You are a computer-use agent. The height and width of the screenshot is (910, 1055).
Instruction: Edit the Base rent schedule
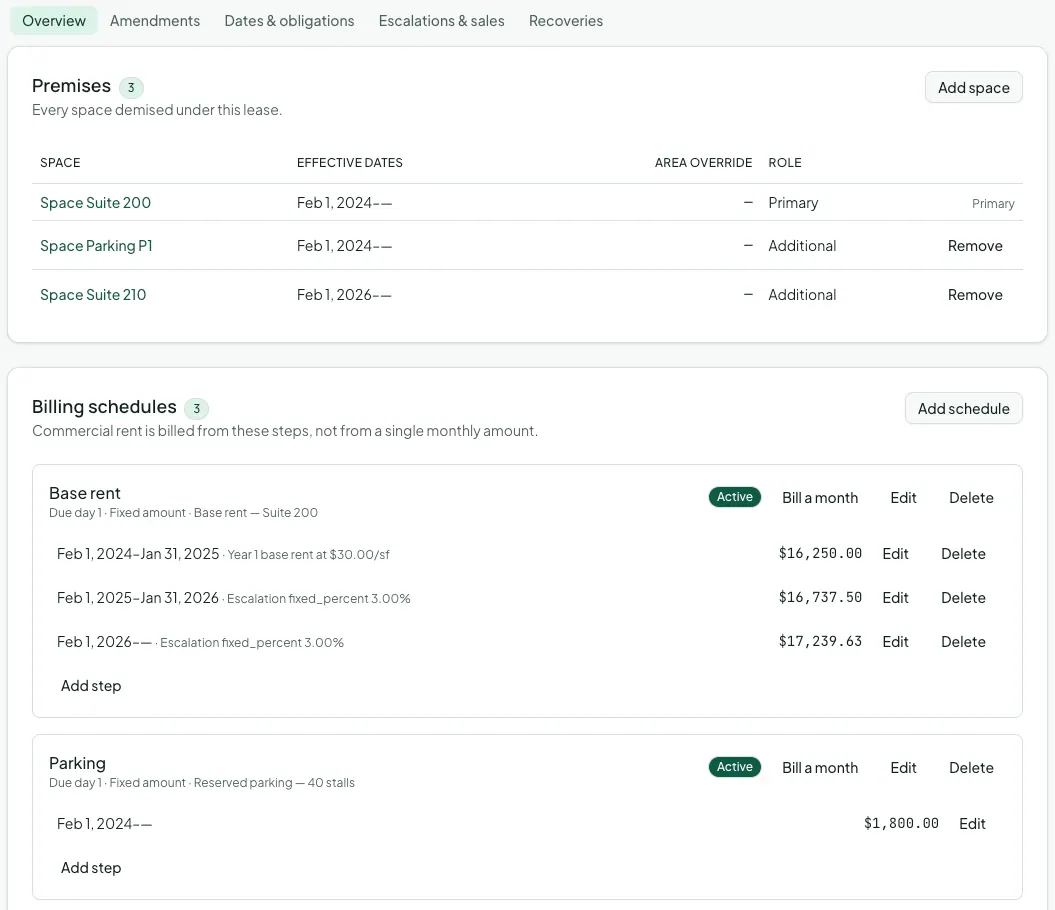(903, 497)
